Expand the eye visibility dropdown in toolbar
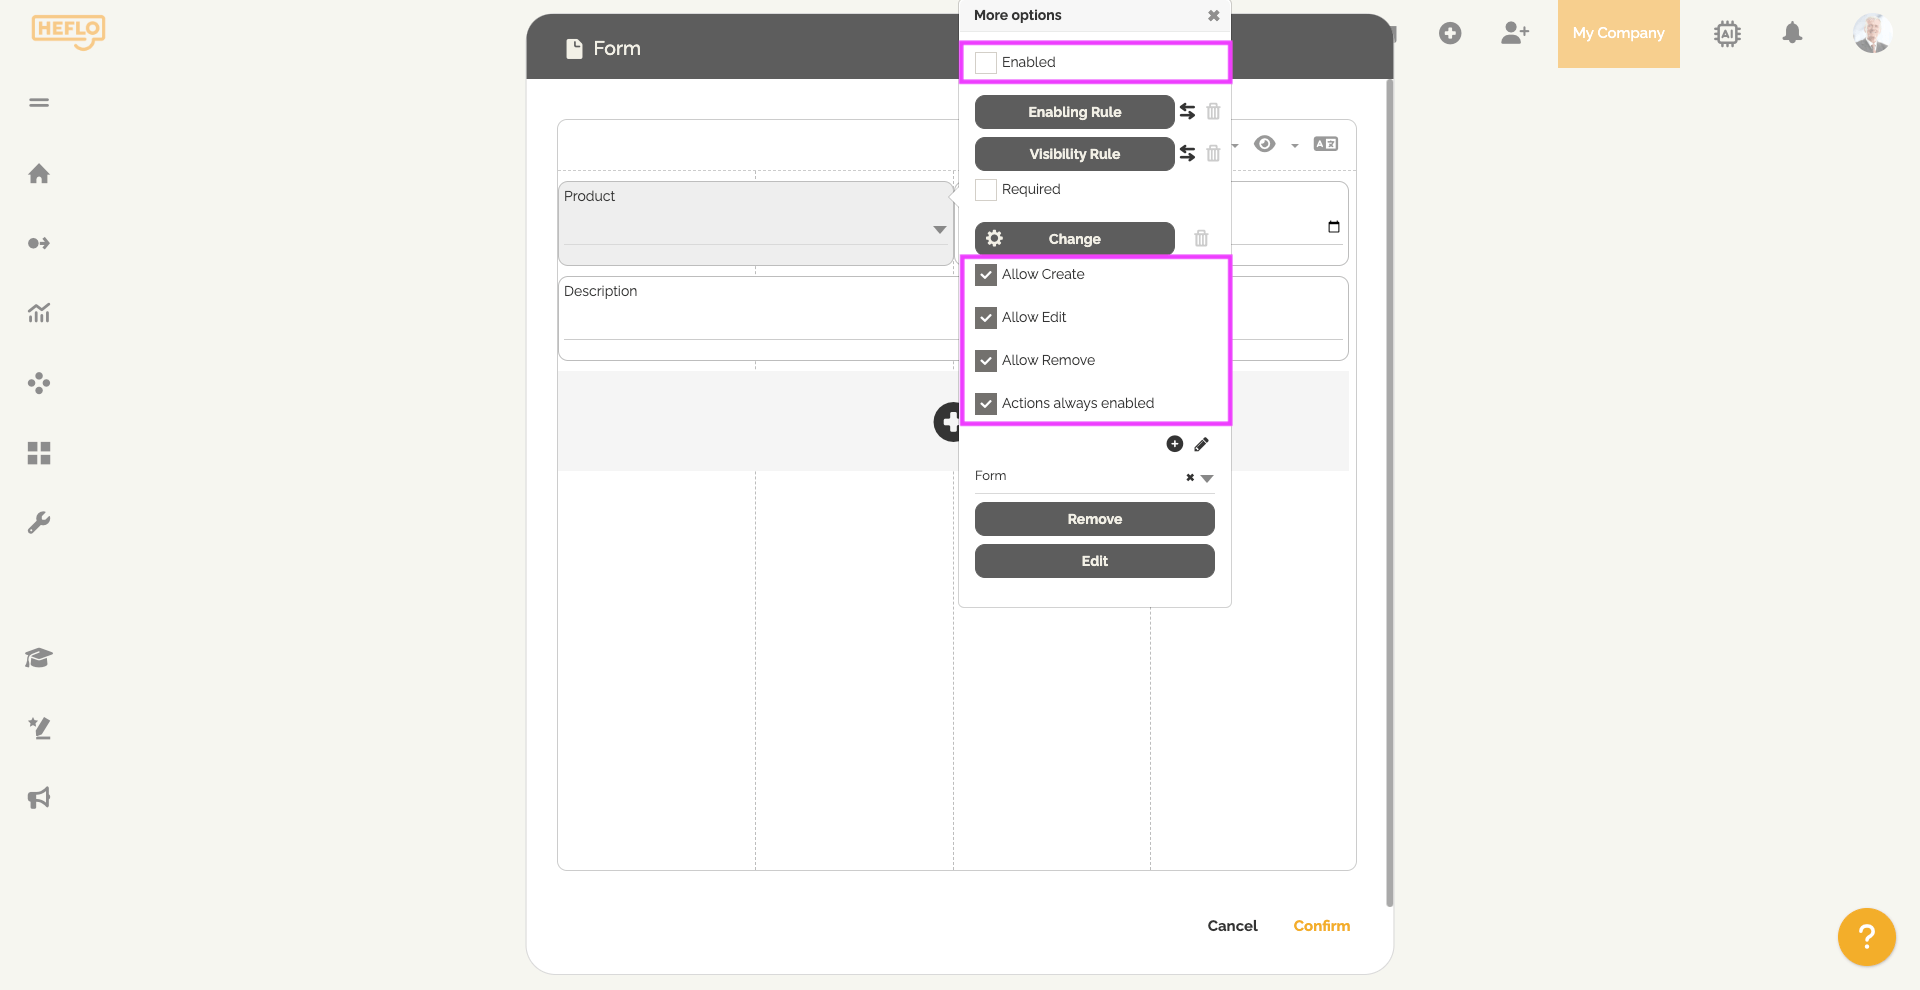Image resolution: width=1920 pixels, height=990 pixels. [1294, 145]
